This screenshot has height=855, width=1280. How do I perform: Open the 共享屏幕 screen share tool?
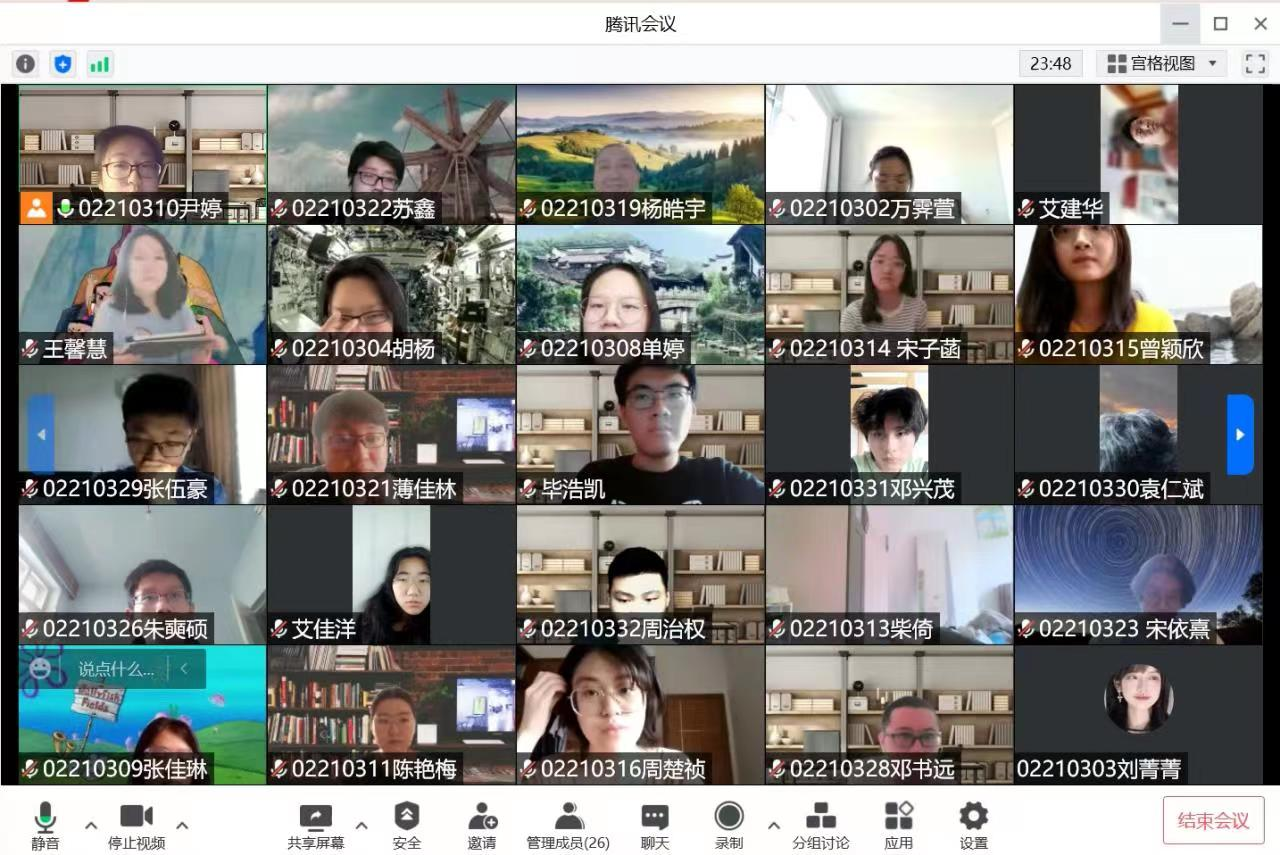316,826
